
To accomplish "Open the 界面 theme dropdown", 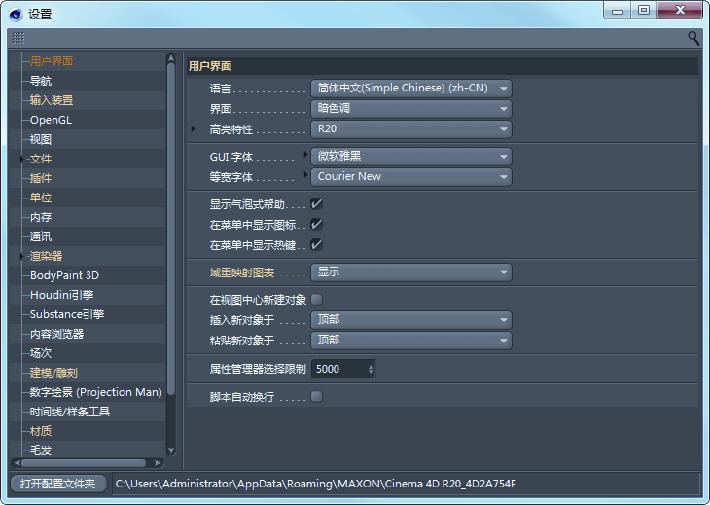I will tap(411, 108).
